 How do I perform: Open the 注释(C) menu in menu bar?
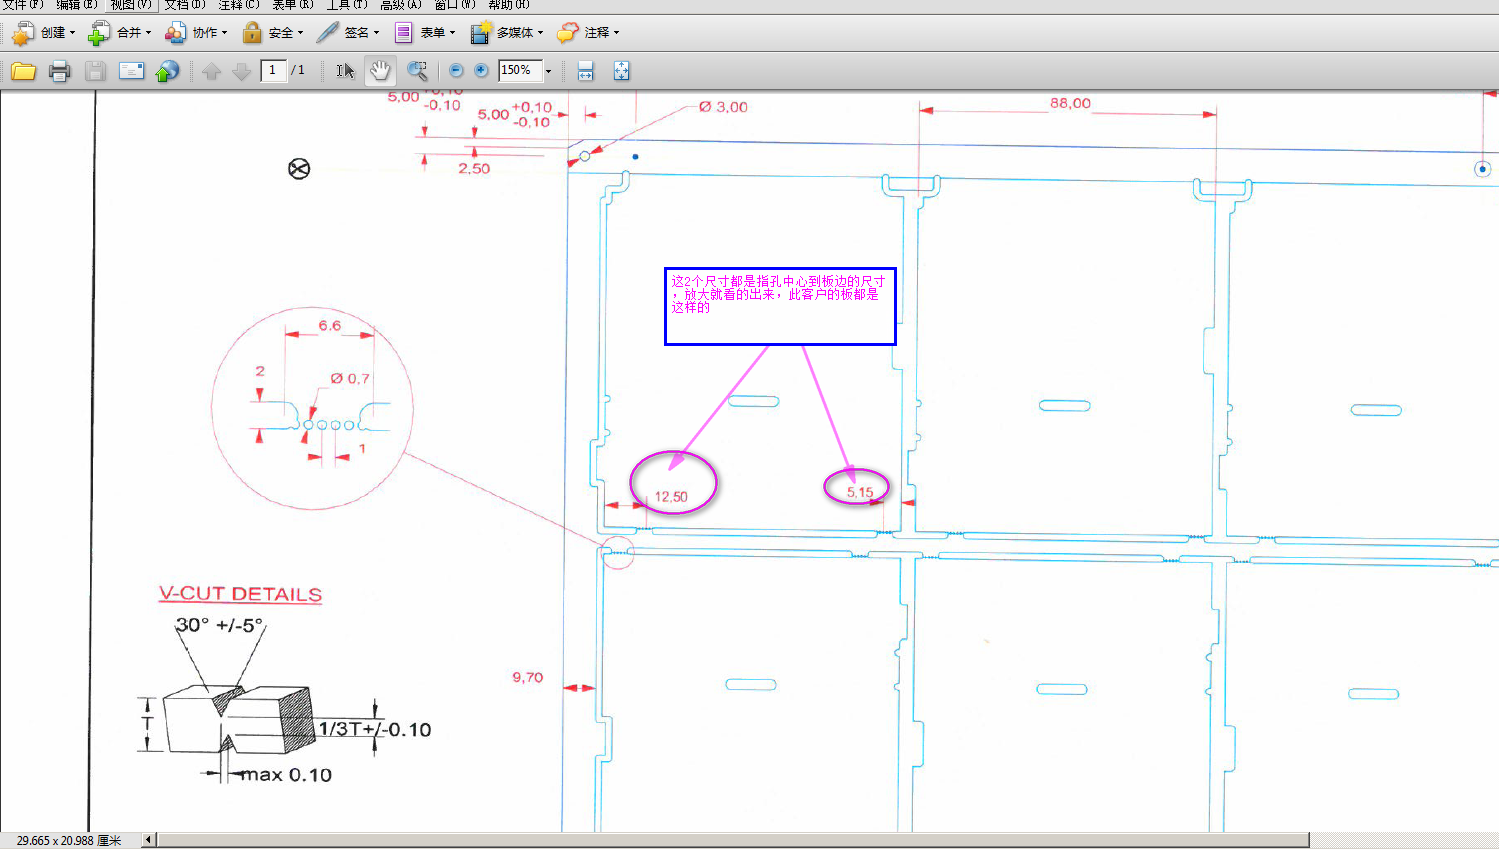[238, 5]
